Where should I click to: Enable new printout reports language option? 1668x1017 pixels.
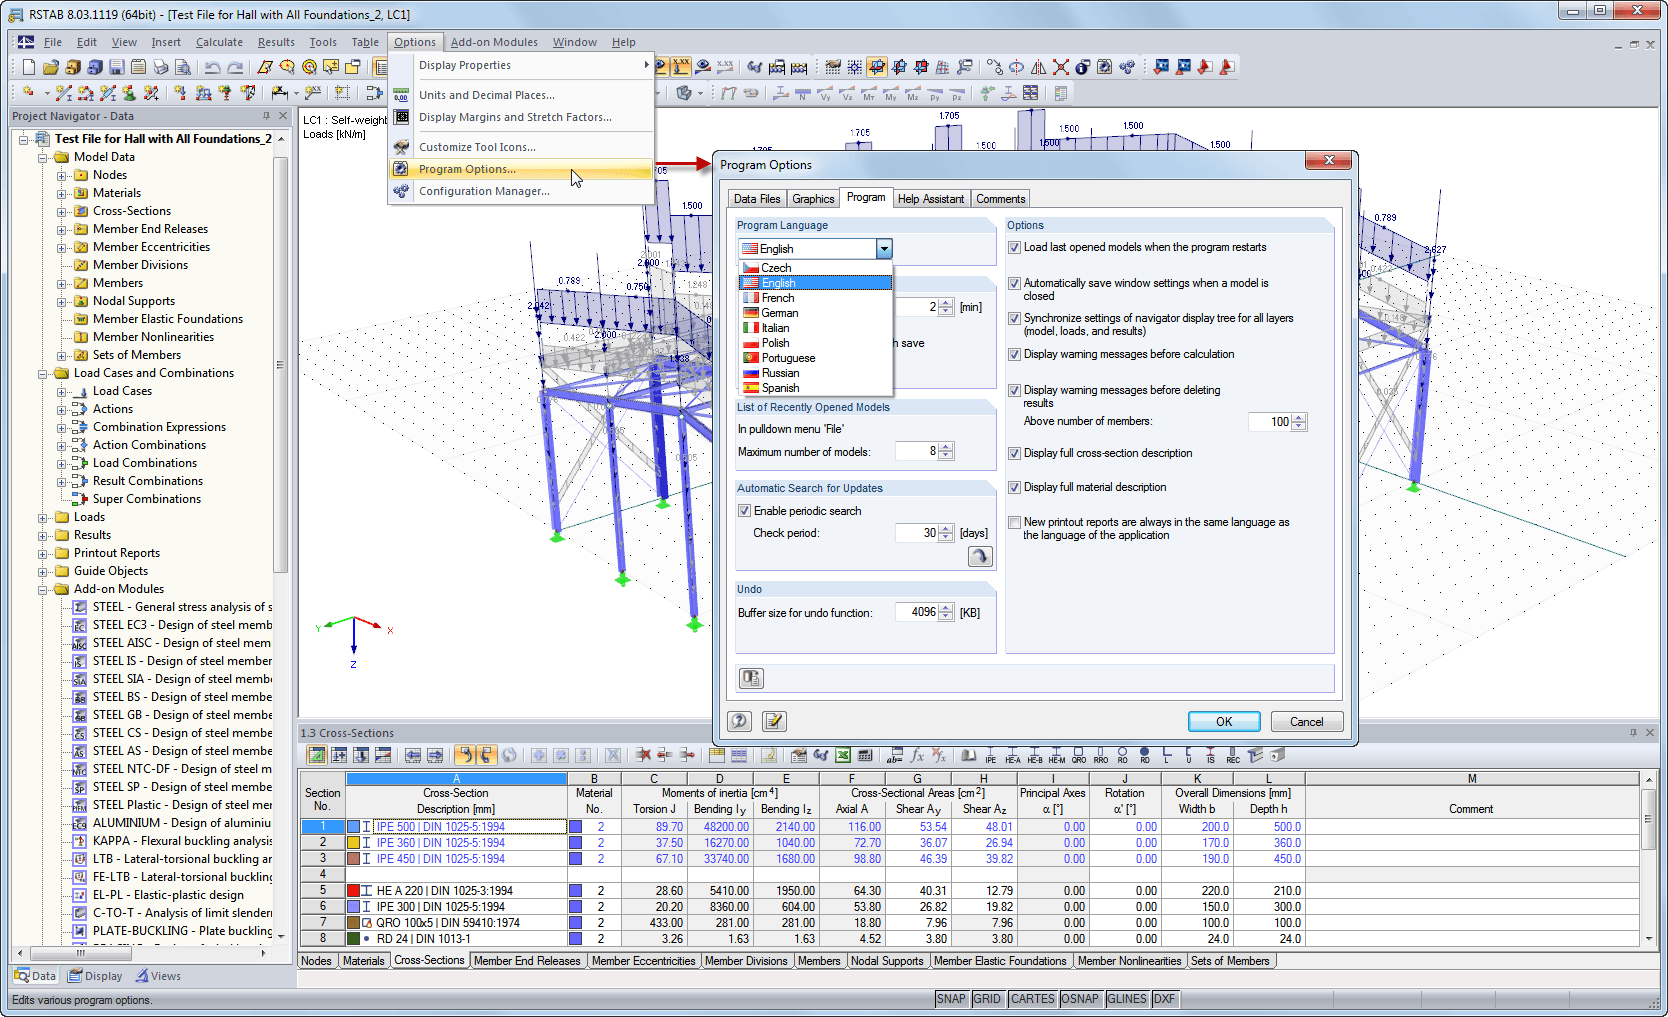tap(1014, 522)
